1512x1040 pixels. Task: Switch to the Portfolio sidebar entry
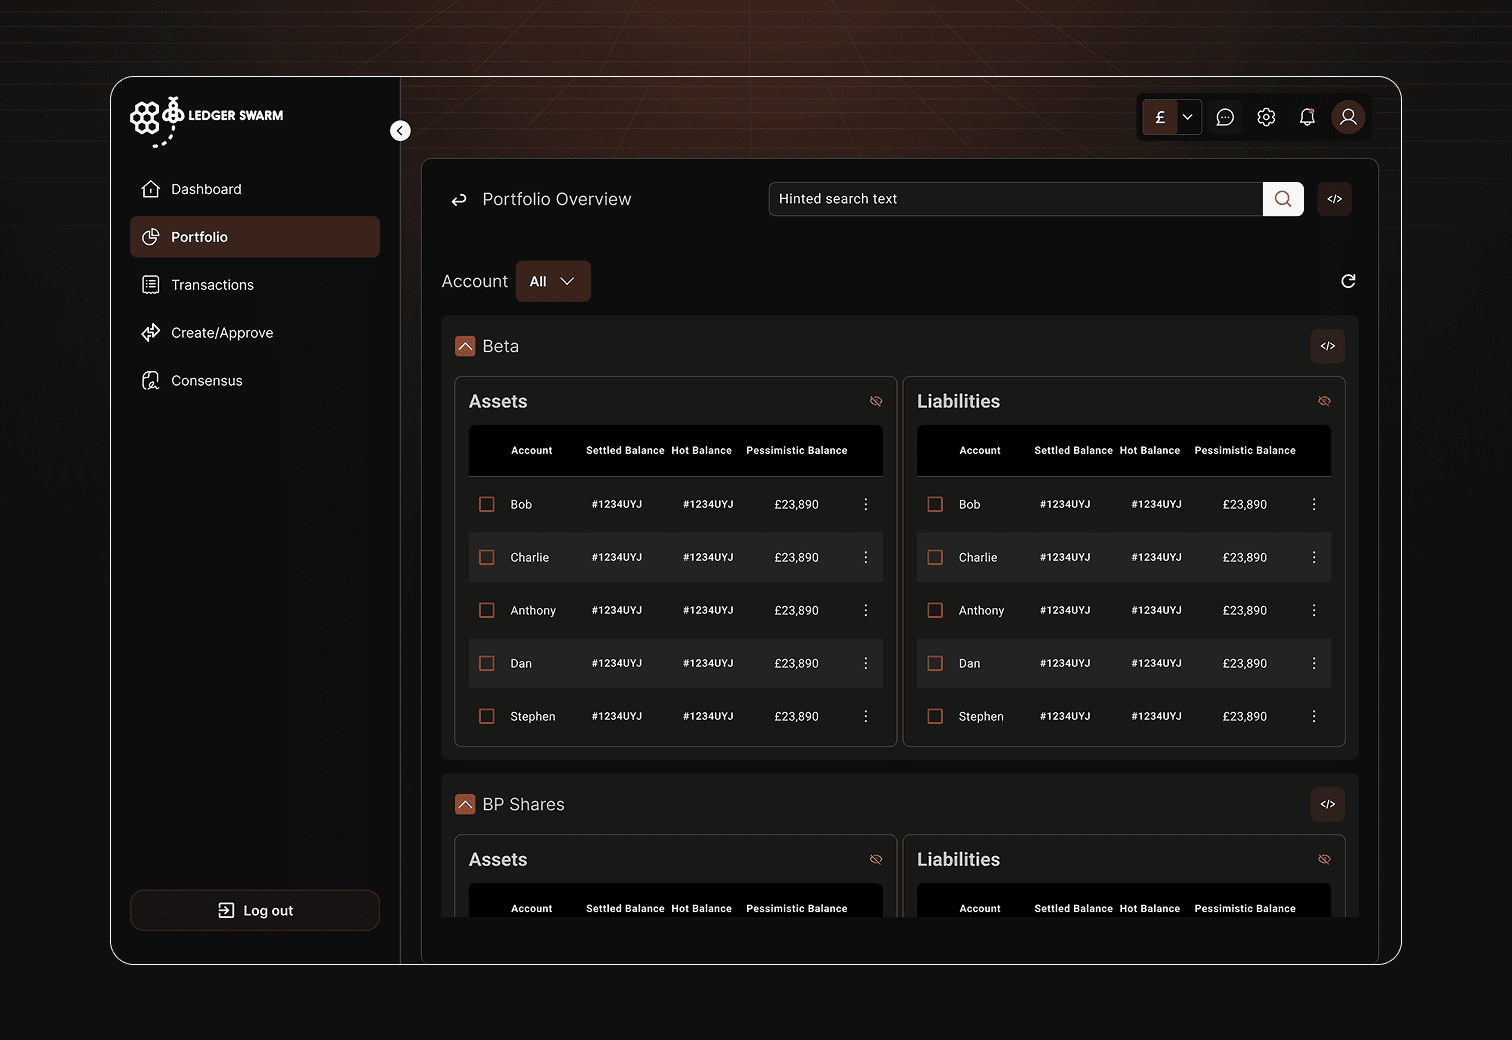199,237
